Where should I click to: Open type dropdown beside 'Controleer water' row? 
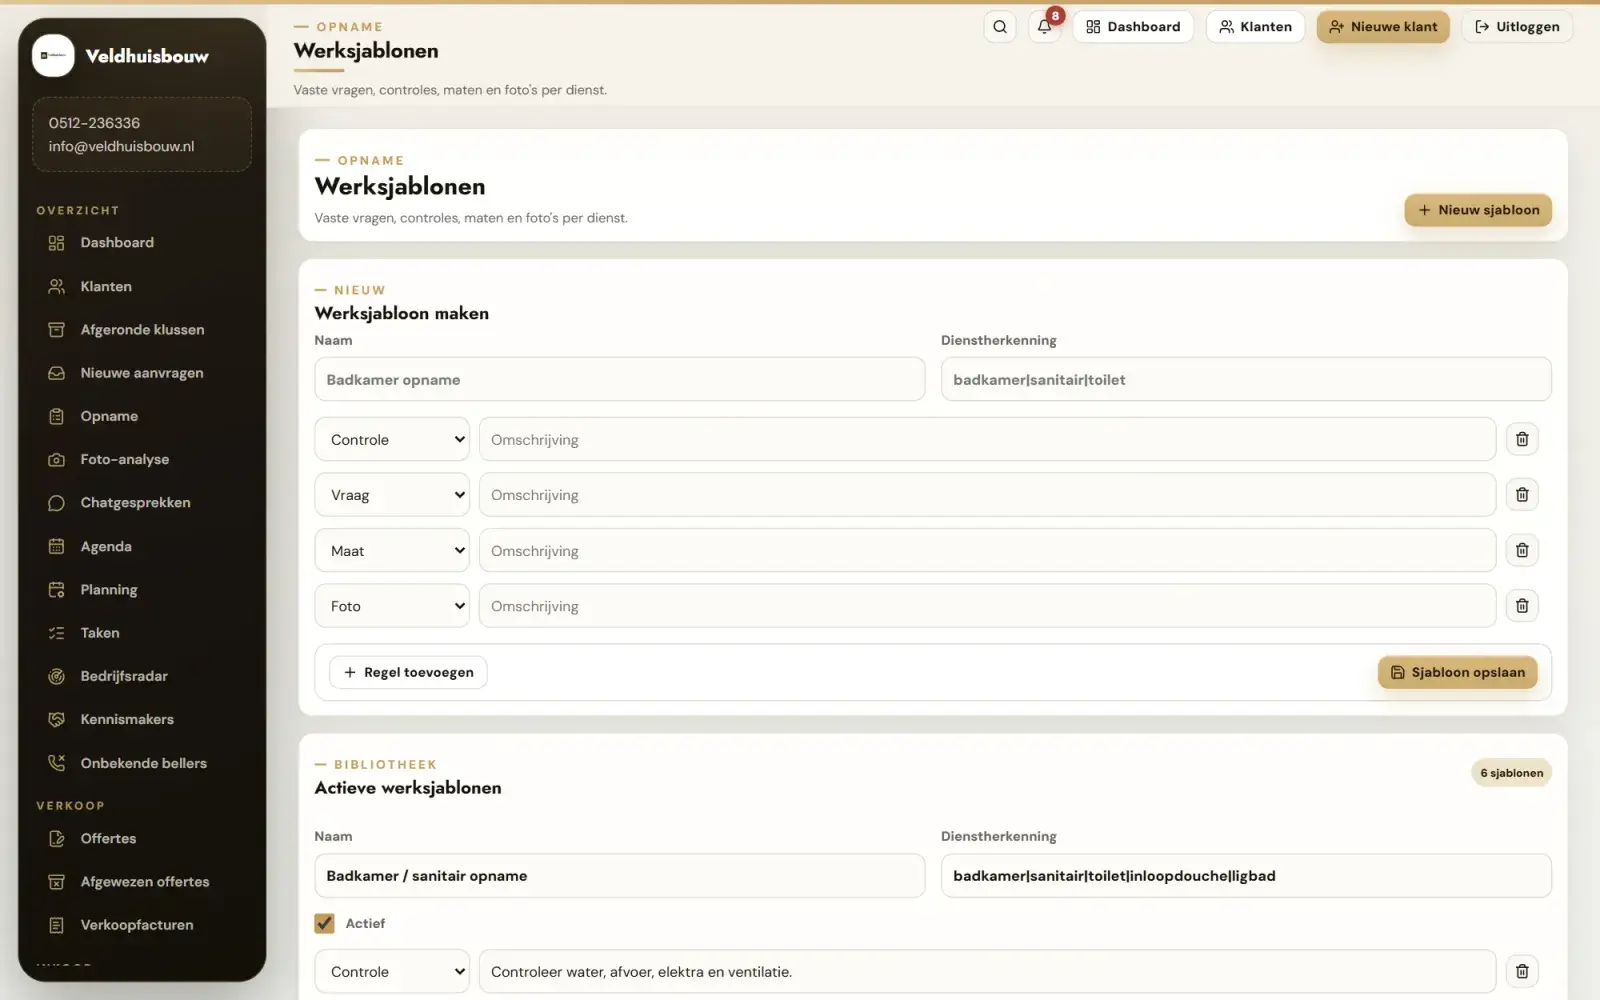(392, 971)
